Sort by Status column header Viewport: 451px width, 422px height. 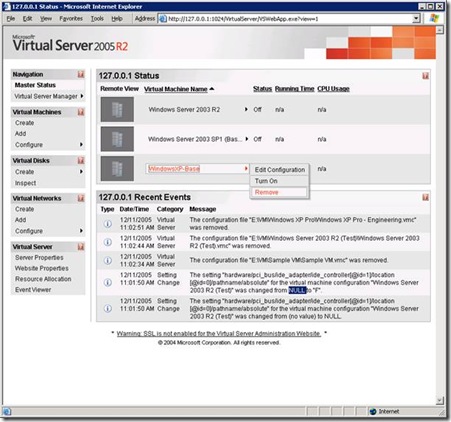tap(262, 89)
